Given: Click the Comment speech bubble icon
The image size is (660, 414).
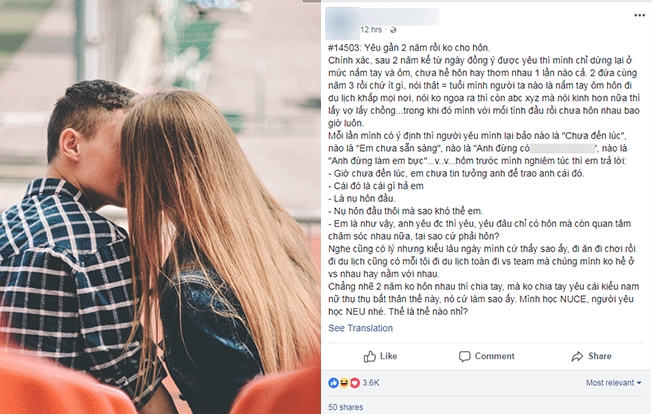Looking at the screenshot, I should pos(464,356).
